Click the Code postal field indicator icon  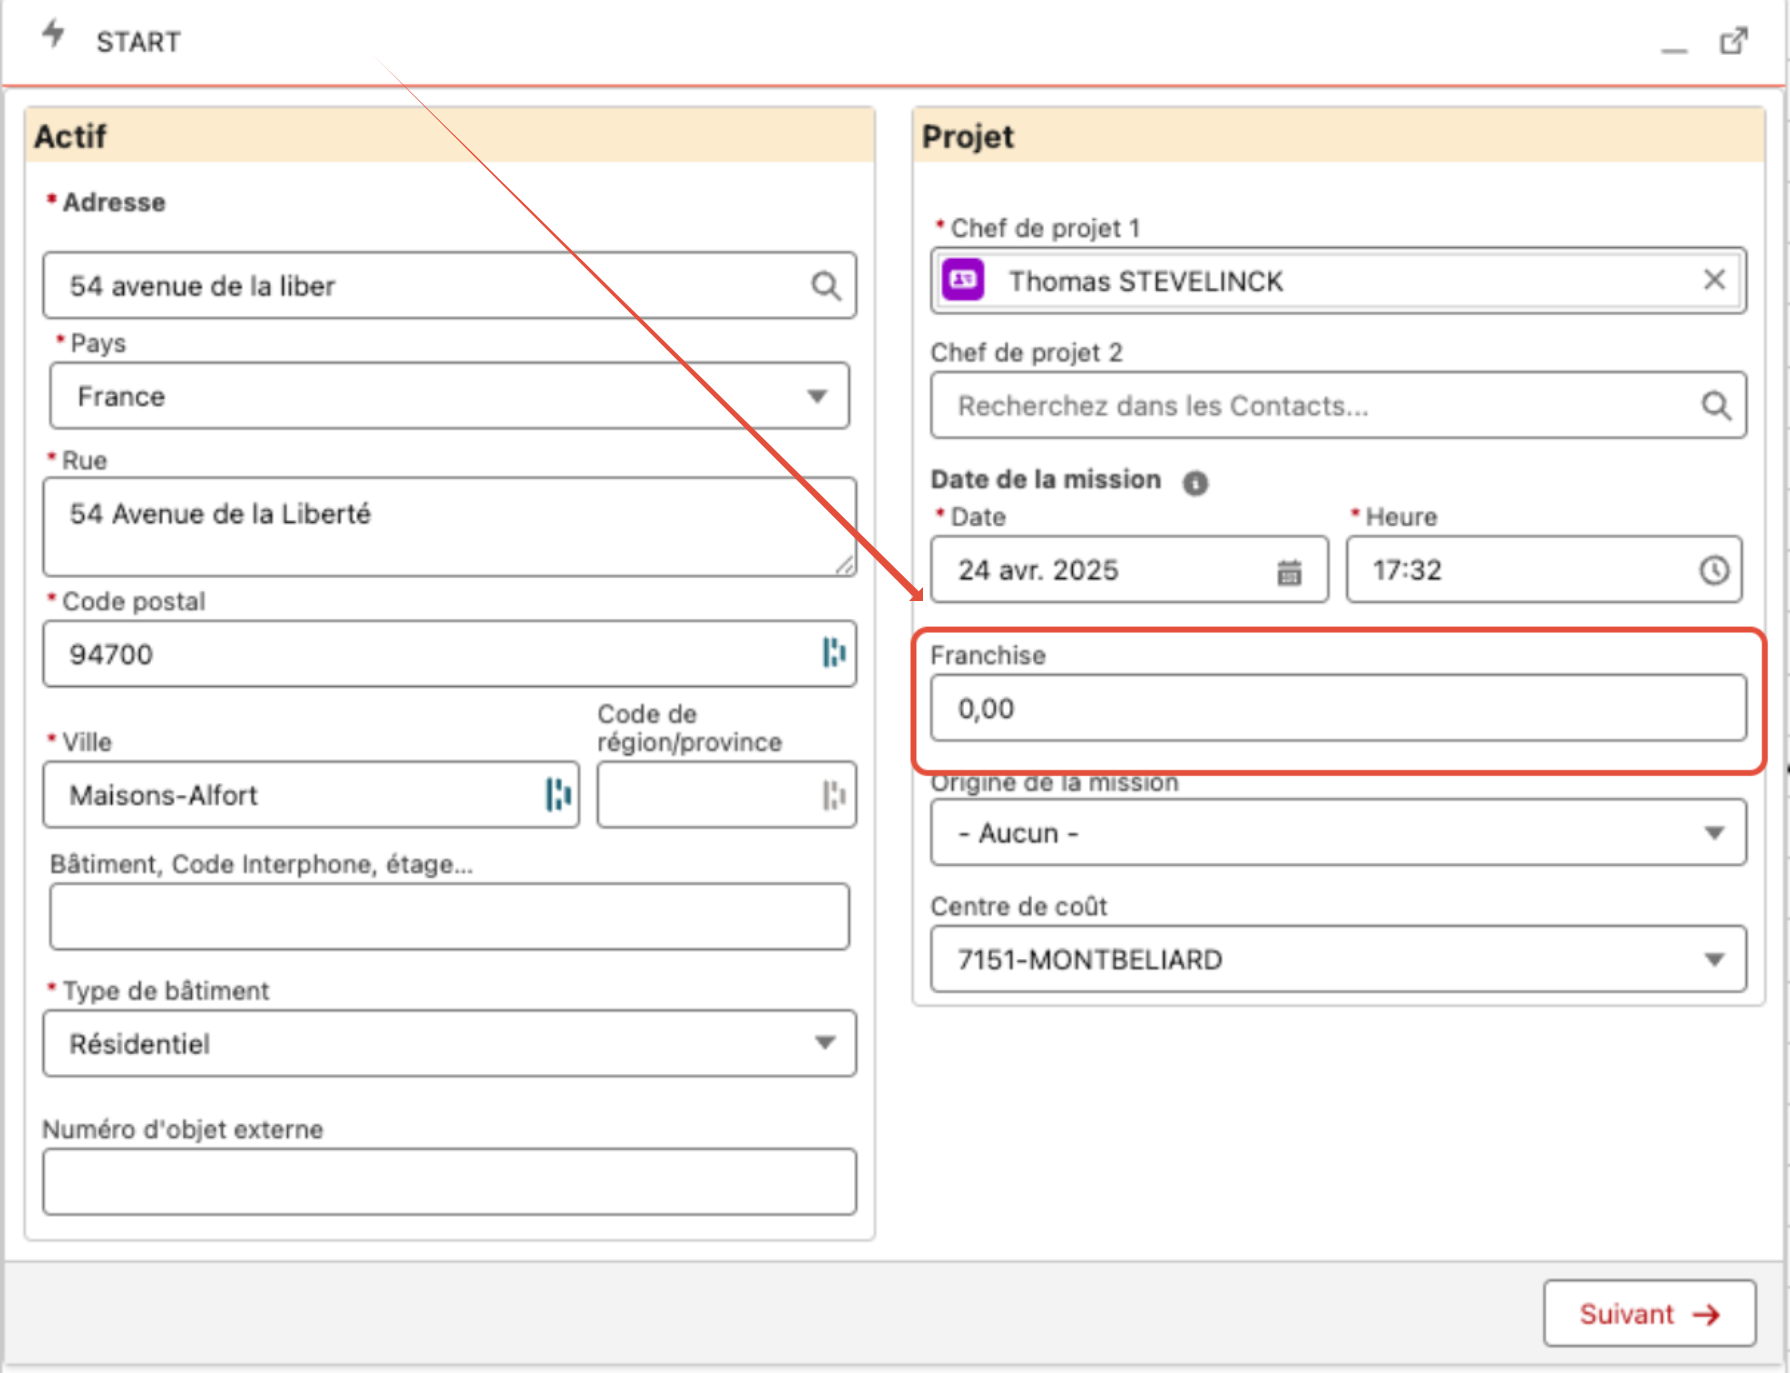833,653
